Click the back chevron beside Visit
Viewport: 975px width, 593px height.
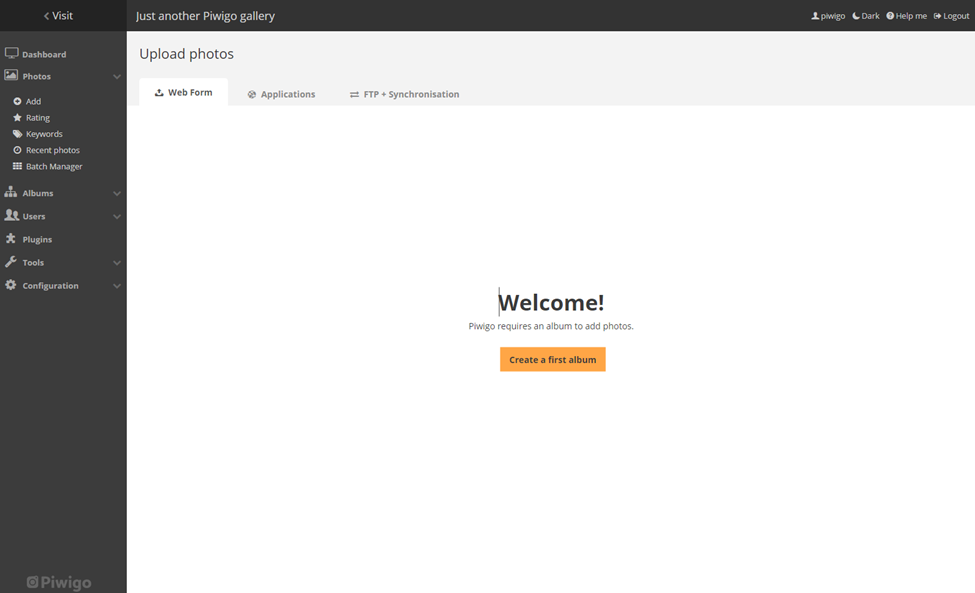[47, 16]
